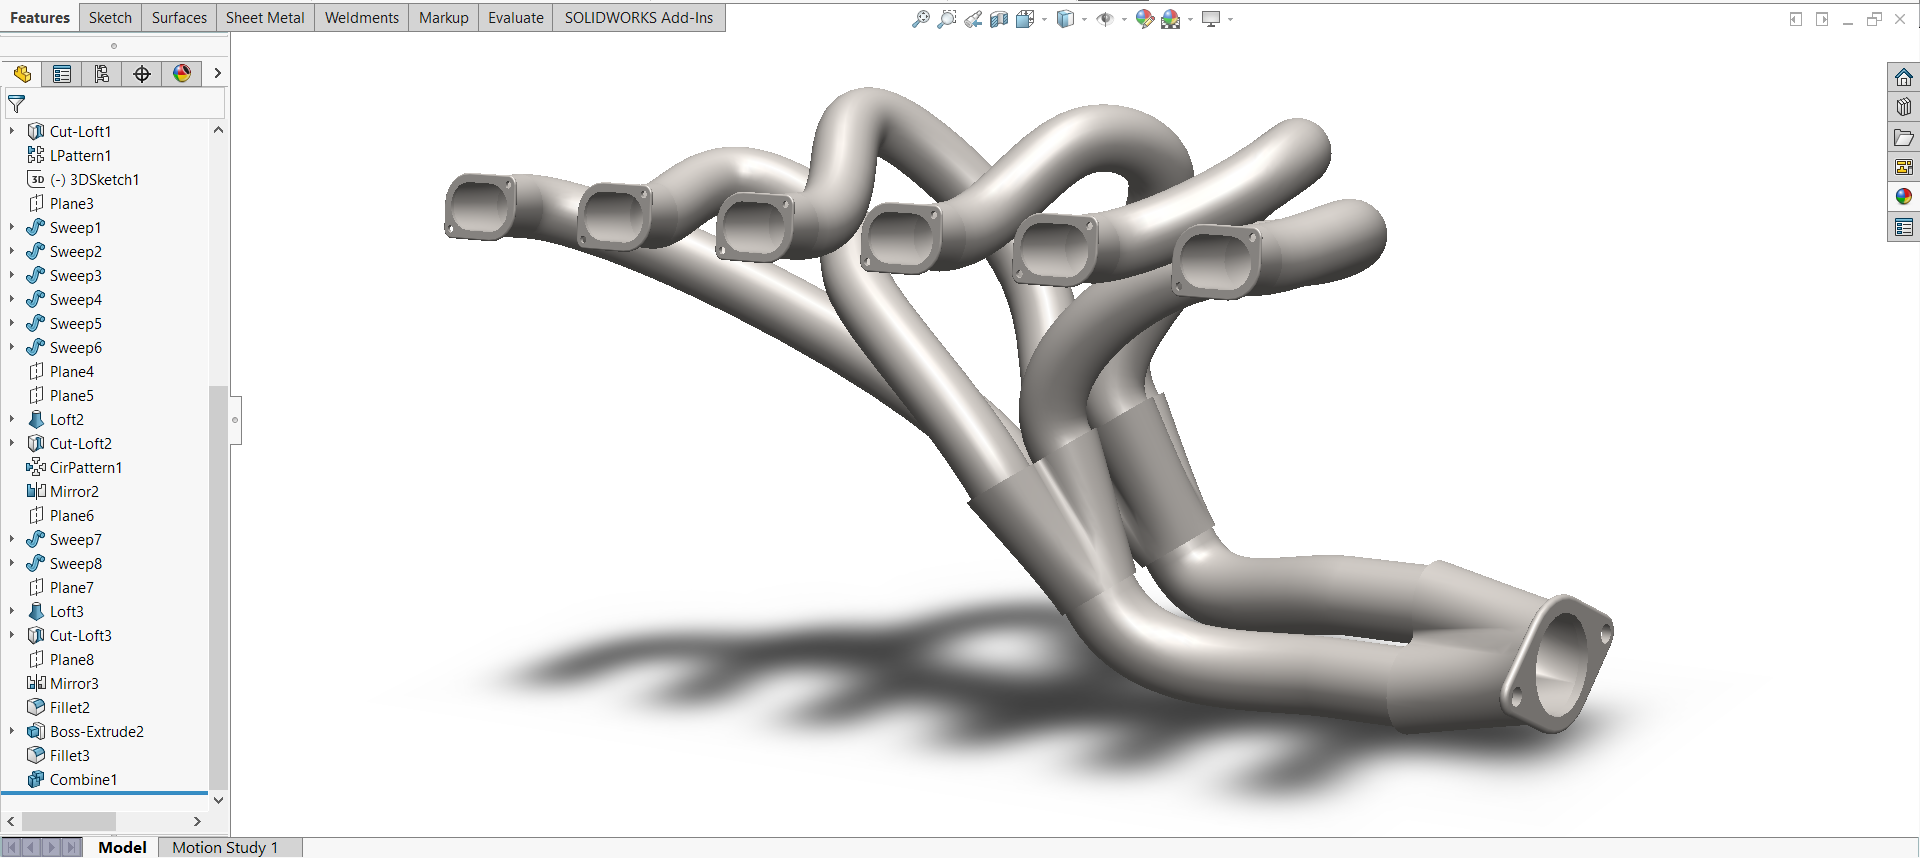This screenshot has height=858, width=1920.
Task: Open the Design Library task pane icon
Action: (x=1904, y=107)
